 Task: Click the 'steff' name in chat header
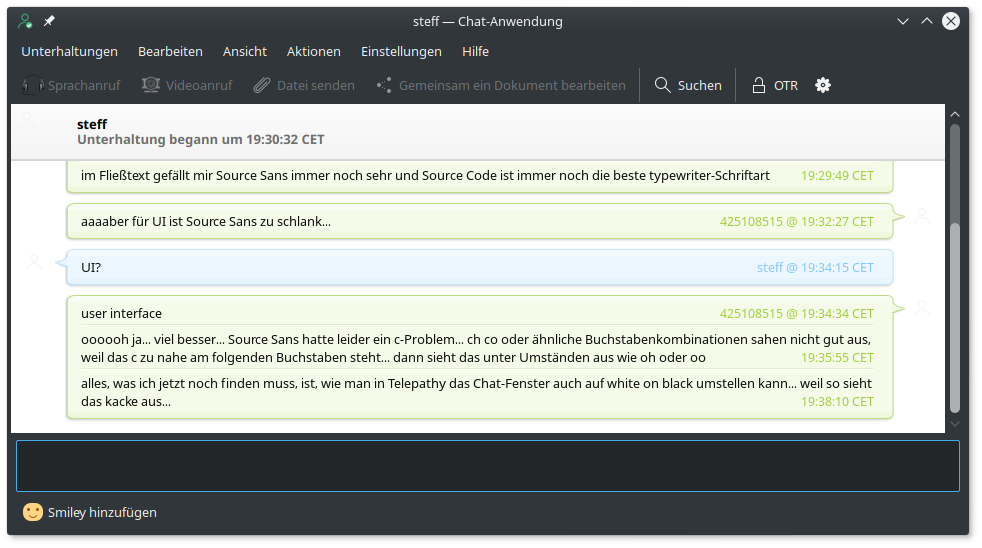92,124
